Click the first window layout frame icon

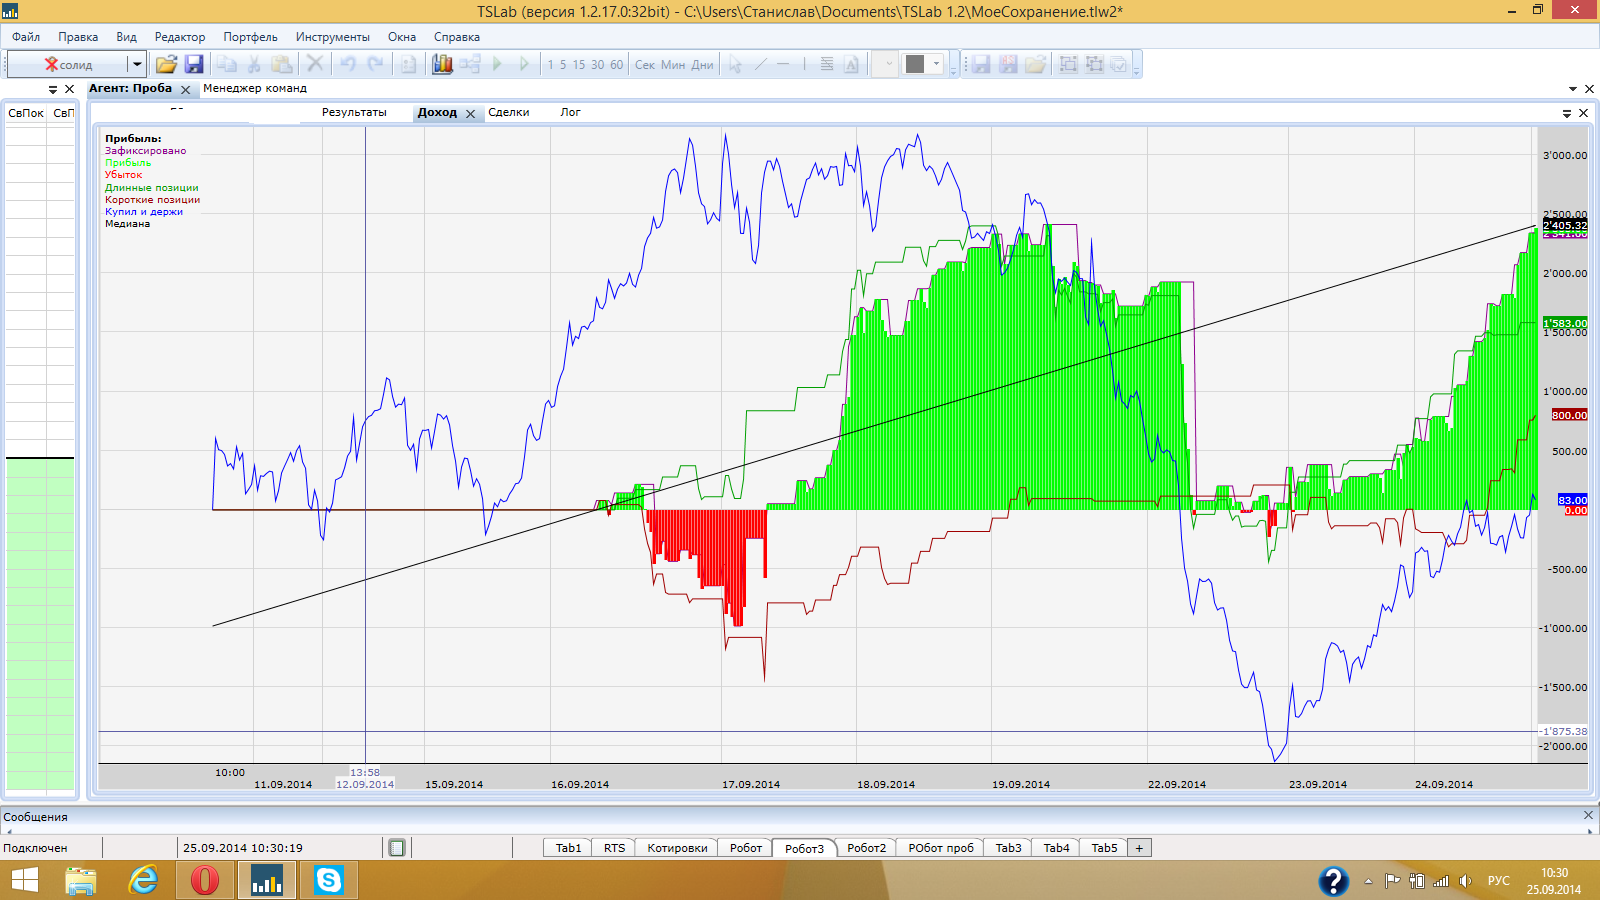coord(1068,64)
